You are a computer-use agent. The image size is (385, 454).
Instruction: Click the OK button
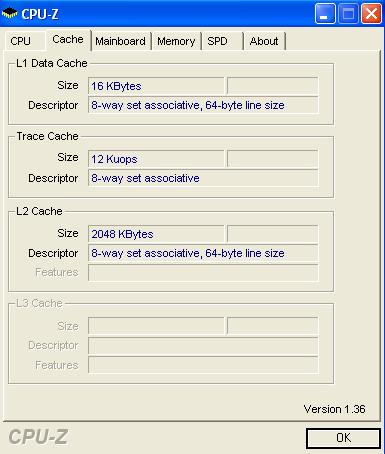(x=343, y=438)
